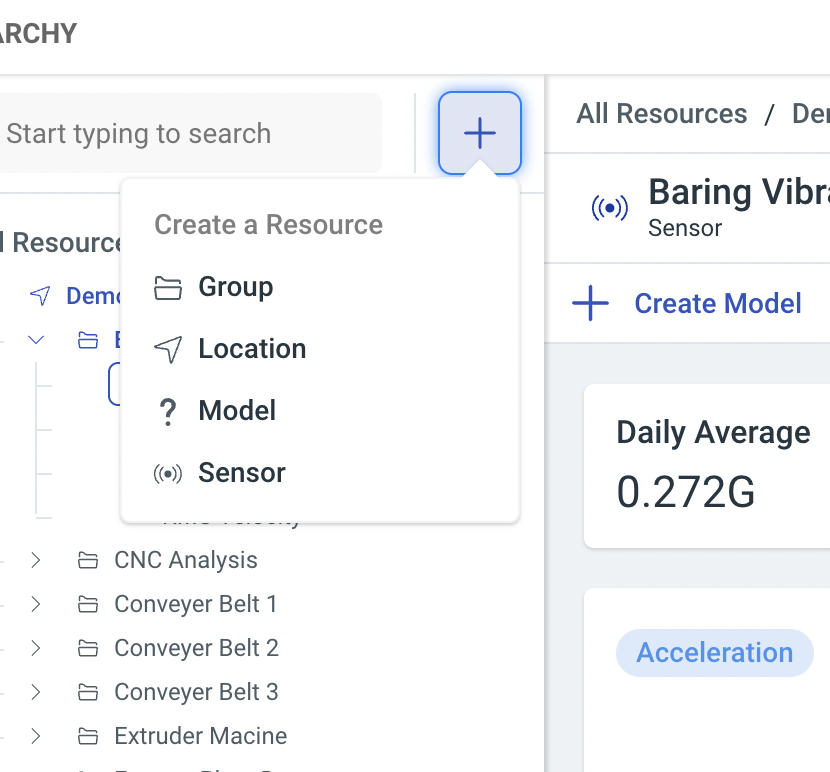Click the Demo location arrow icon
The height and width of the screenshot is (772, 830).
pyautogui.click(x=40, y=296)
